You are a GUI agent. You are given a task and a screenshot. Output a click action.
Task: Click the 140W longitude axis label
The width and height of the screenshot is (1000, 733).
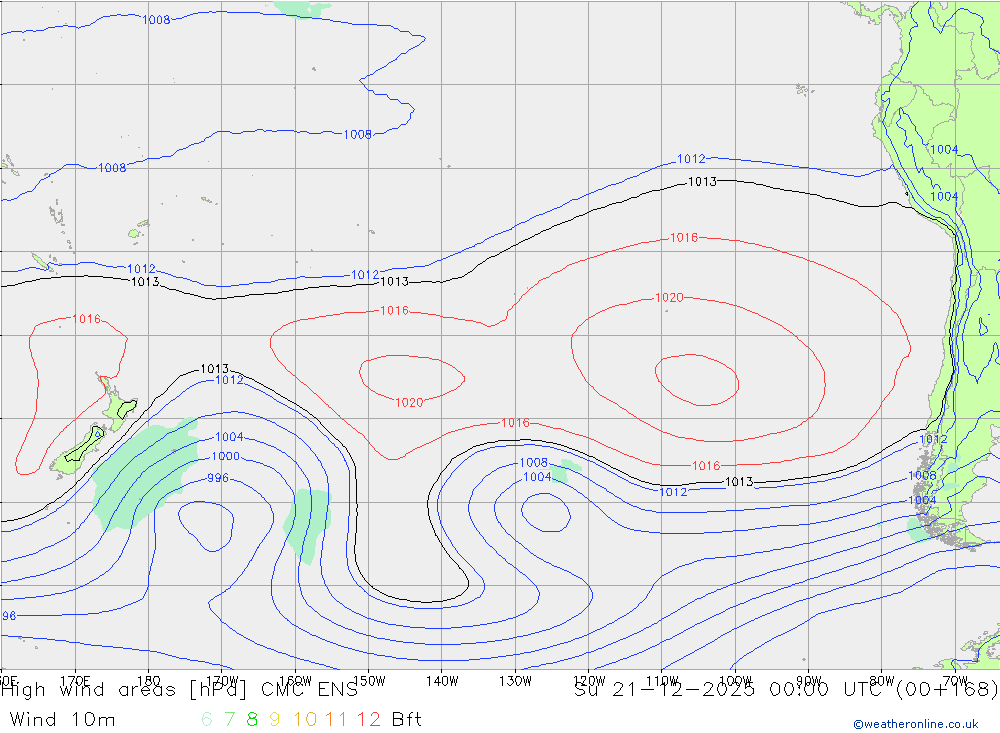click(441, 680)
